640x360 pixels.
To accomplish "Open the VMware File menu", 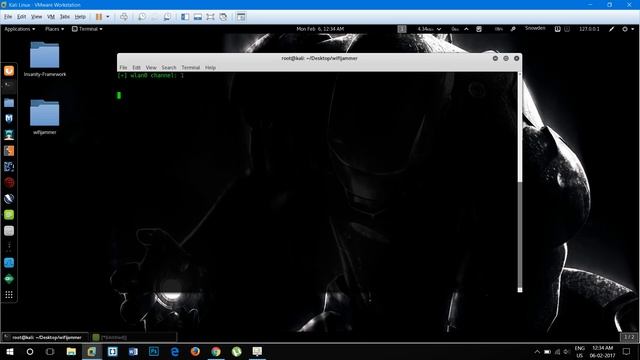I will [8, 17].
